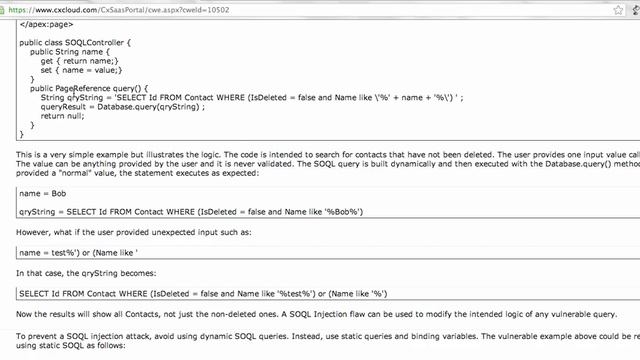Click the 'name = Bob' example line
The width and height of the screenshot is (640, 360).
click(x=42, y=193)
